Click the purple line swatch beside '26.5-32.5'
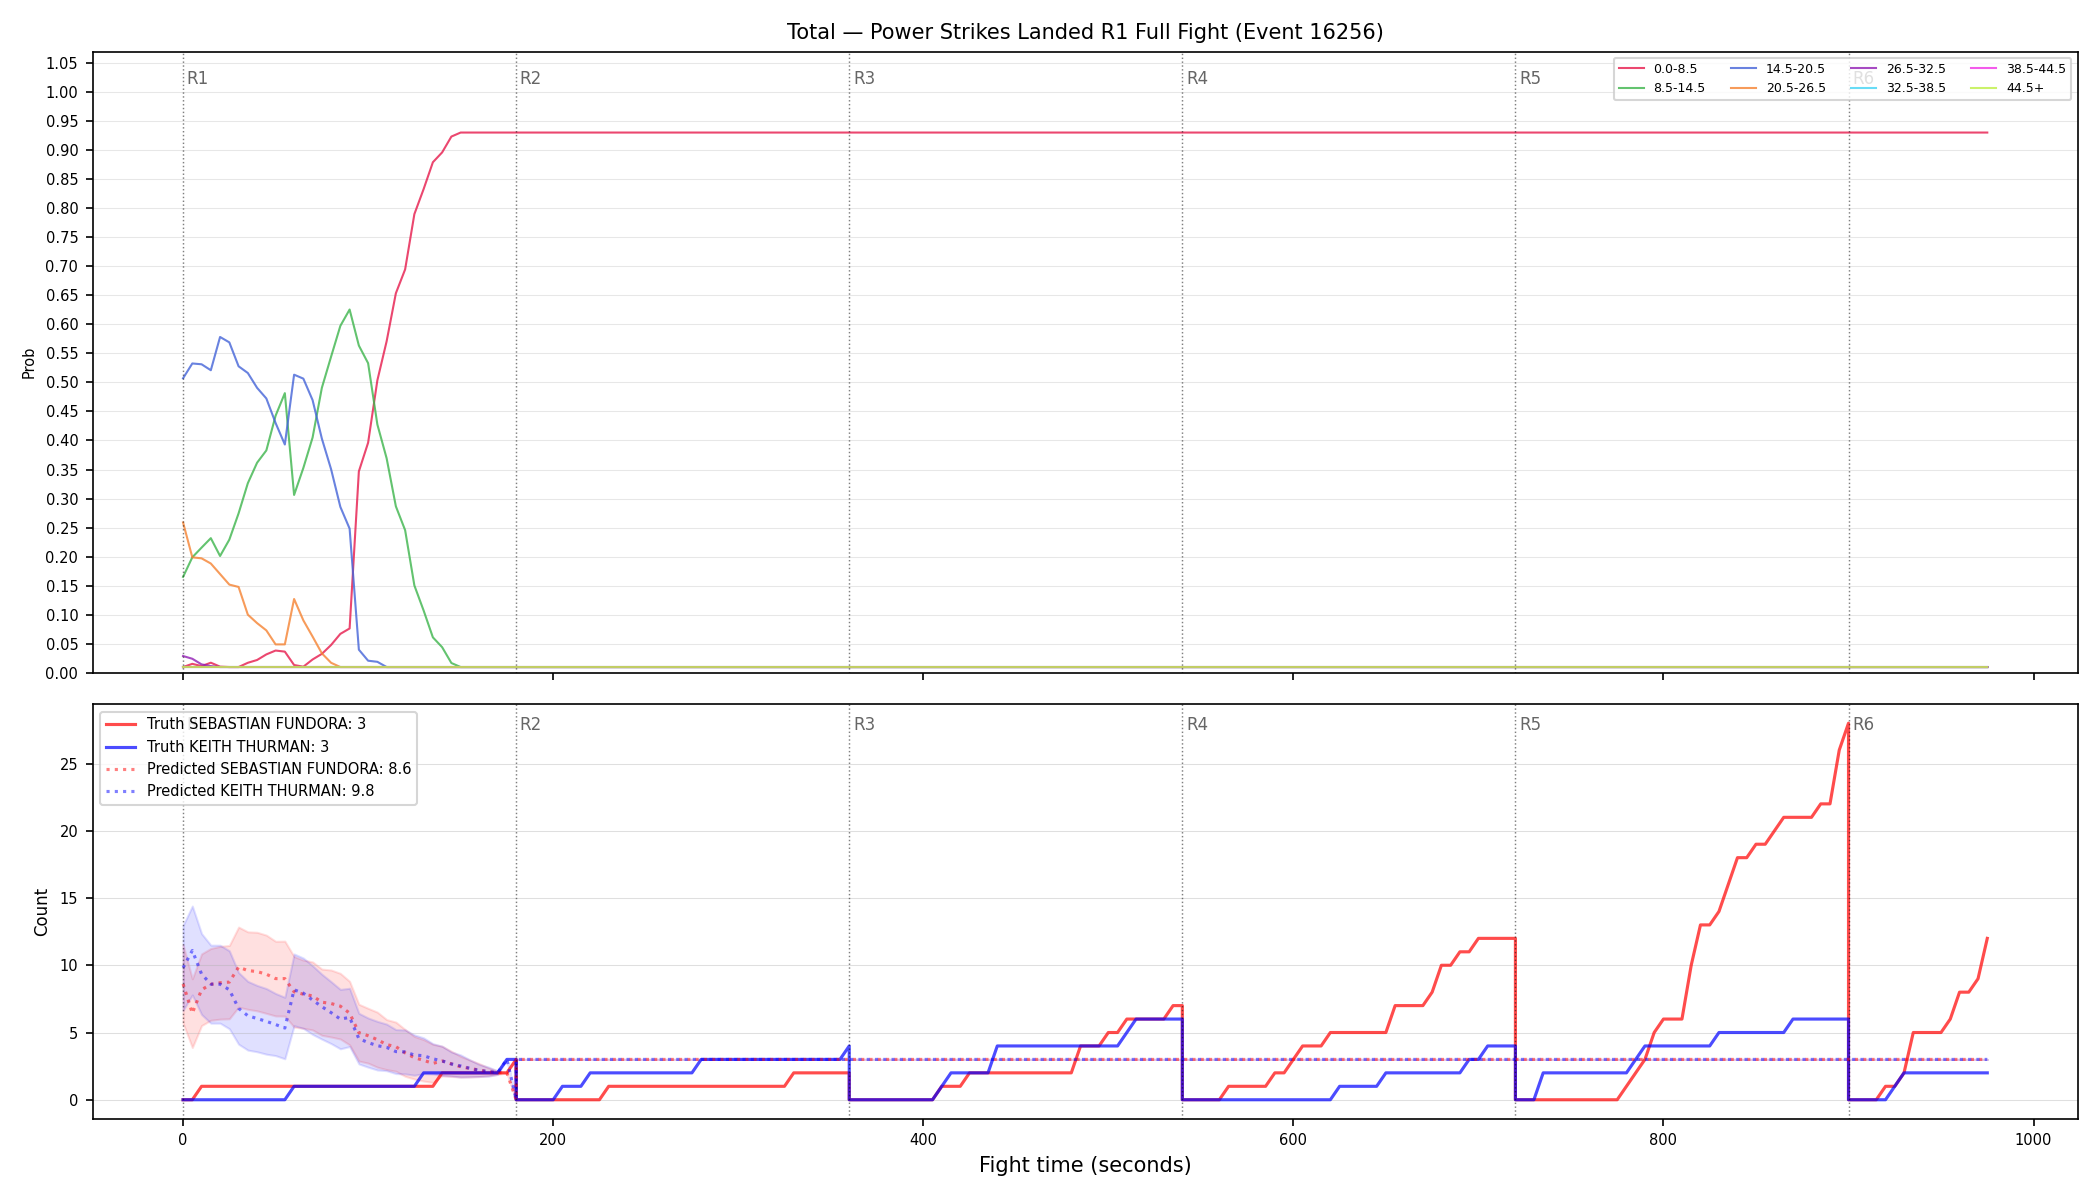Image resolution: width=2100 pixels, height=1200 pixels. 1864,69
